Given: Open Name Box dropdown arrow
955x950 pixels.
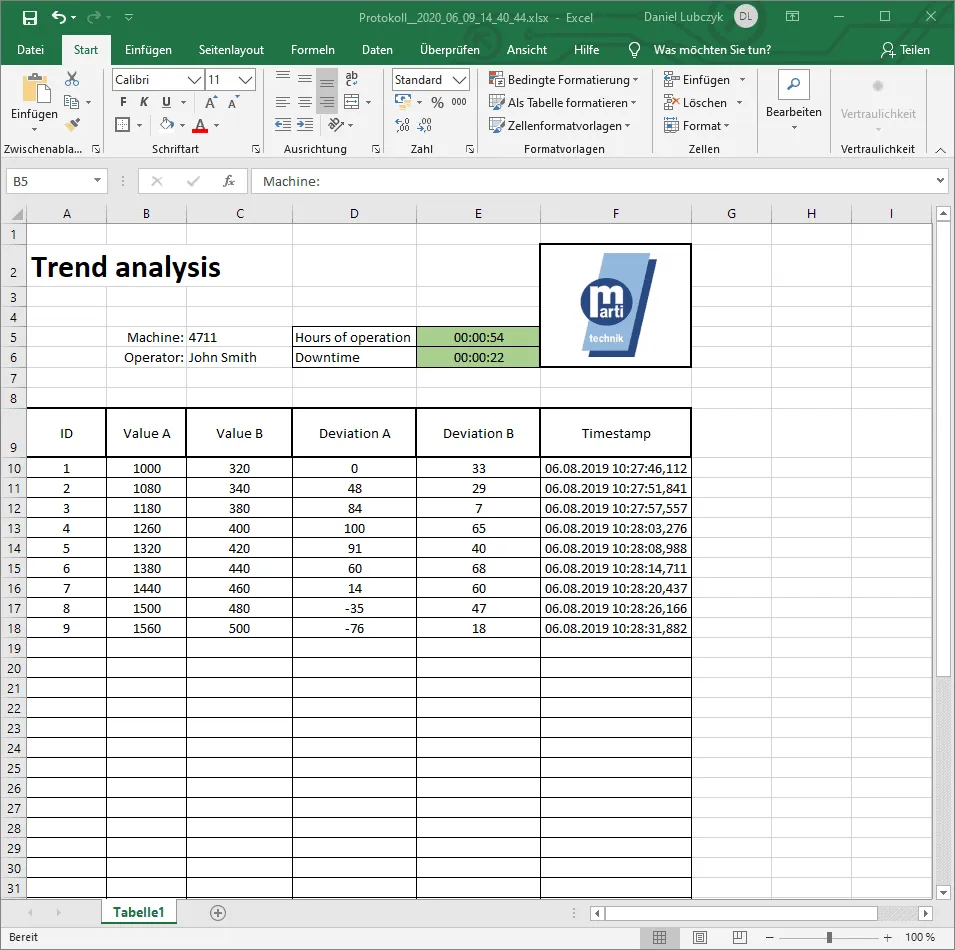Looking at the screenshot, I should [97, 180].
